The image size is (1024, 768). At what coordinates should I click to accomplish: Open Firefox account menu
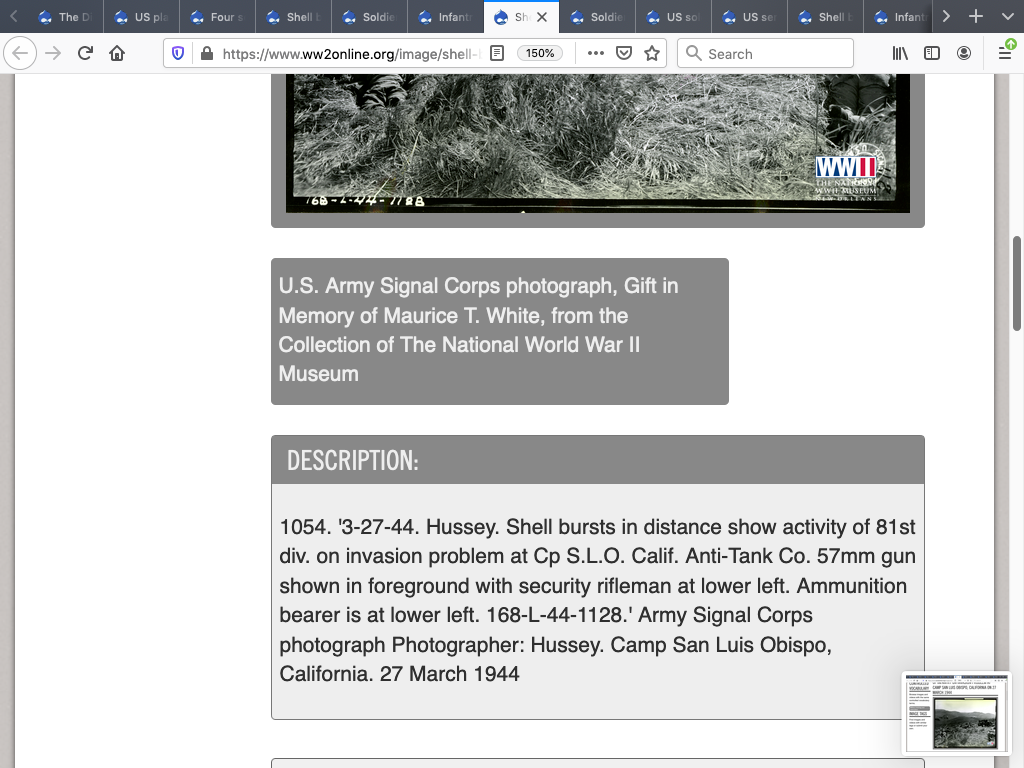point(964,53)
